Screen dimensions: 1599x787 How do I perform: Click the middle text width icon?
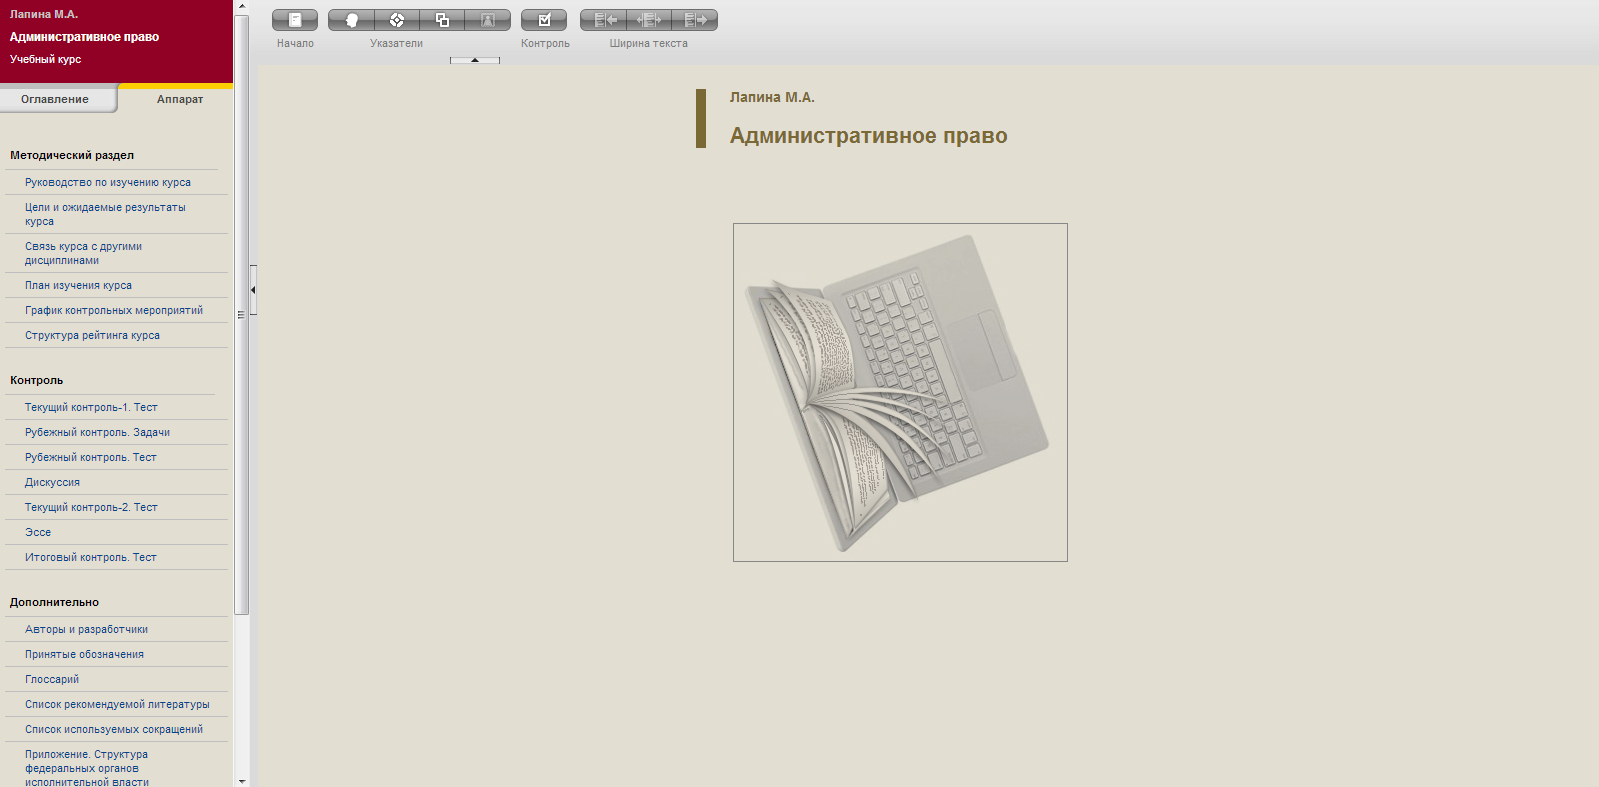point(649,20)
